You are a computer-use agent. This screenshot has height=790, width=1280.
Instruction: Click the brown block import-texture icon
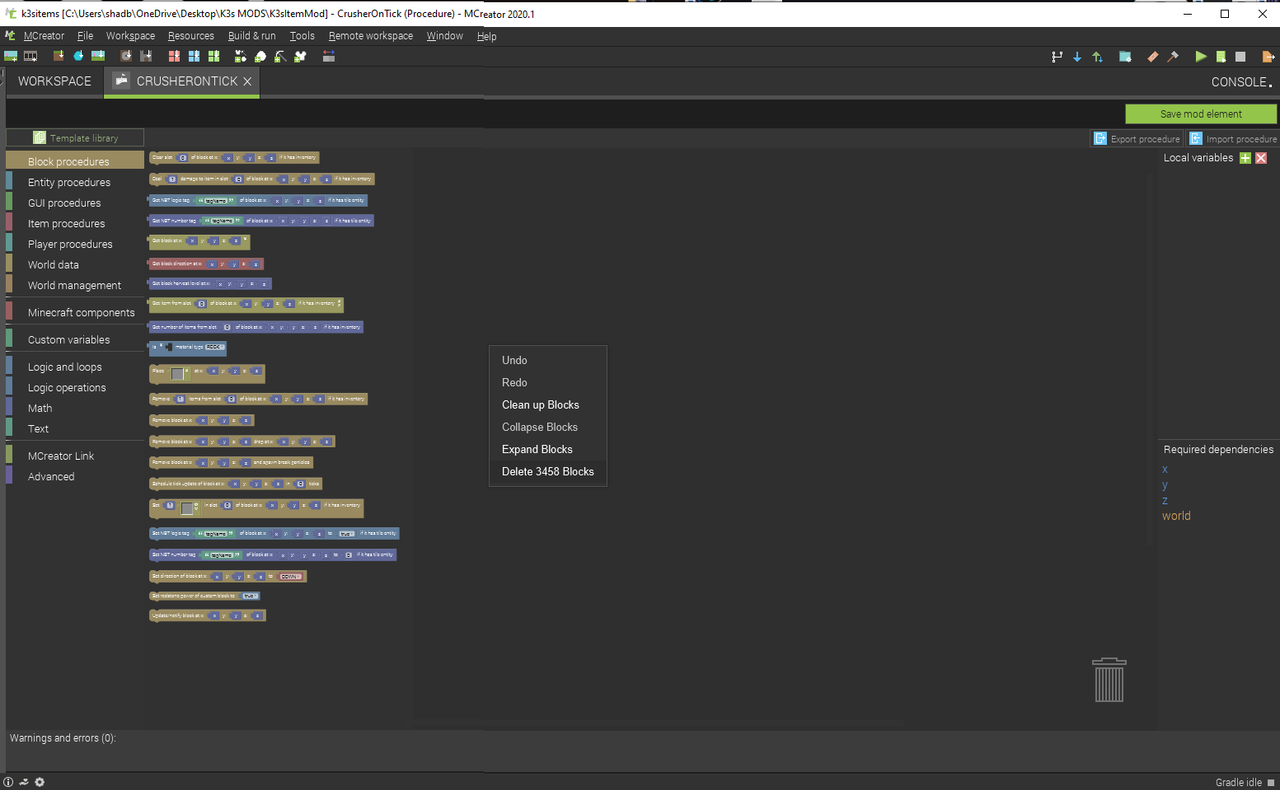coord(58,56)
